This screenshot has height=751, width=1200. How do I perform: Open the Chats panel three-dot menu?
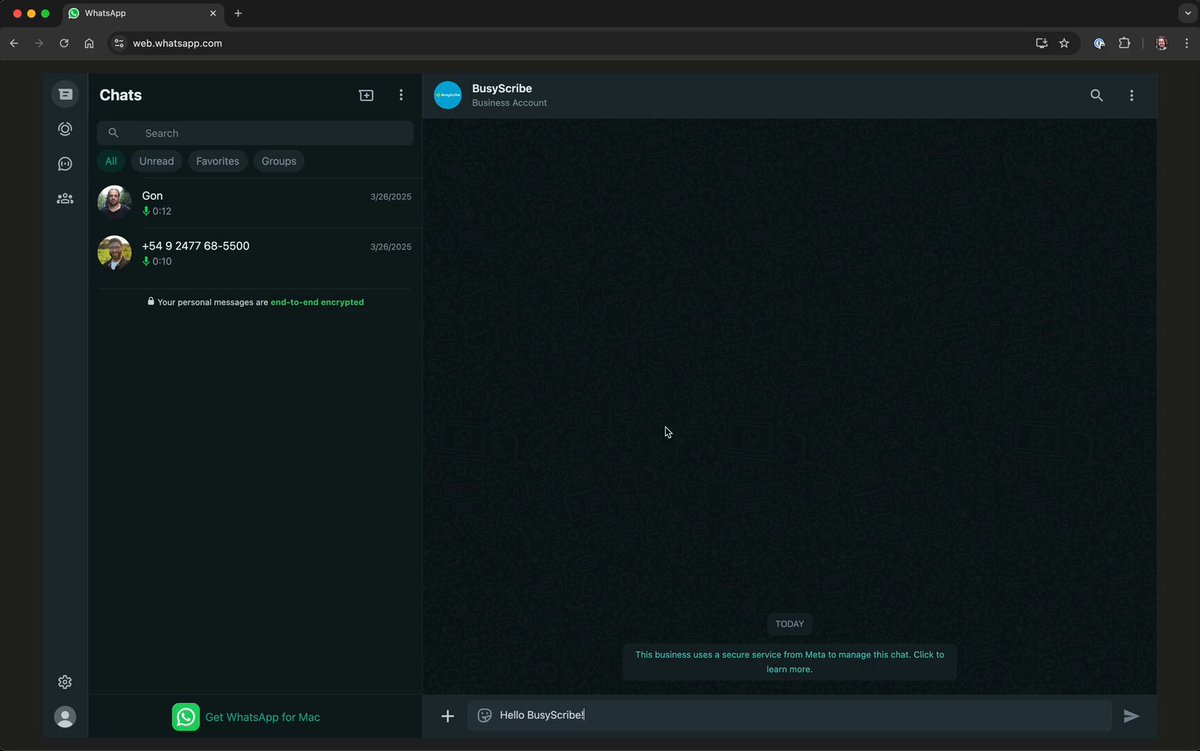(401, 95)
